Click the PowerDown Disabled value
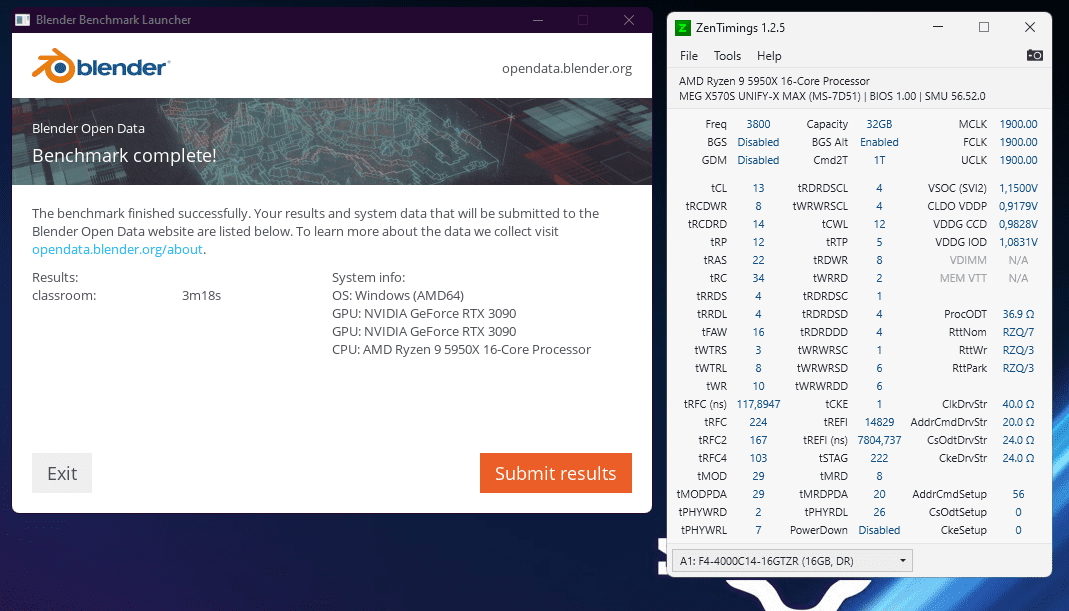 tap(879, 531)
